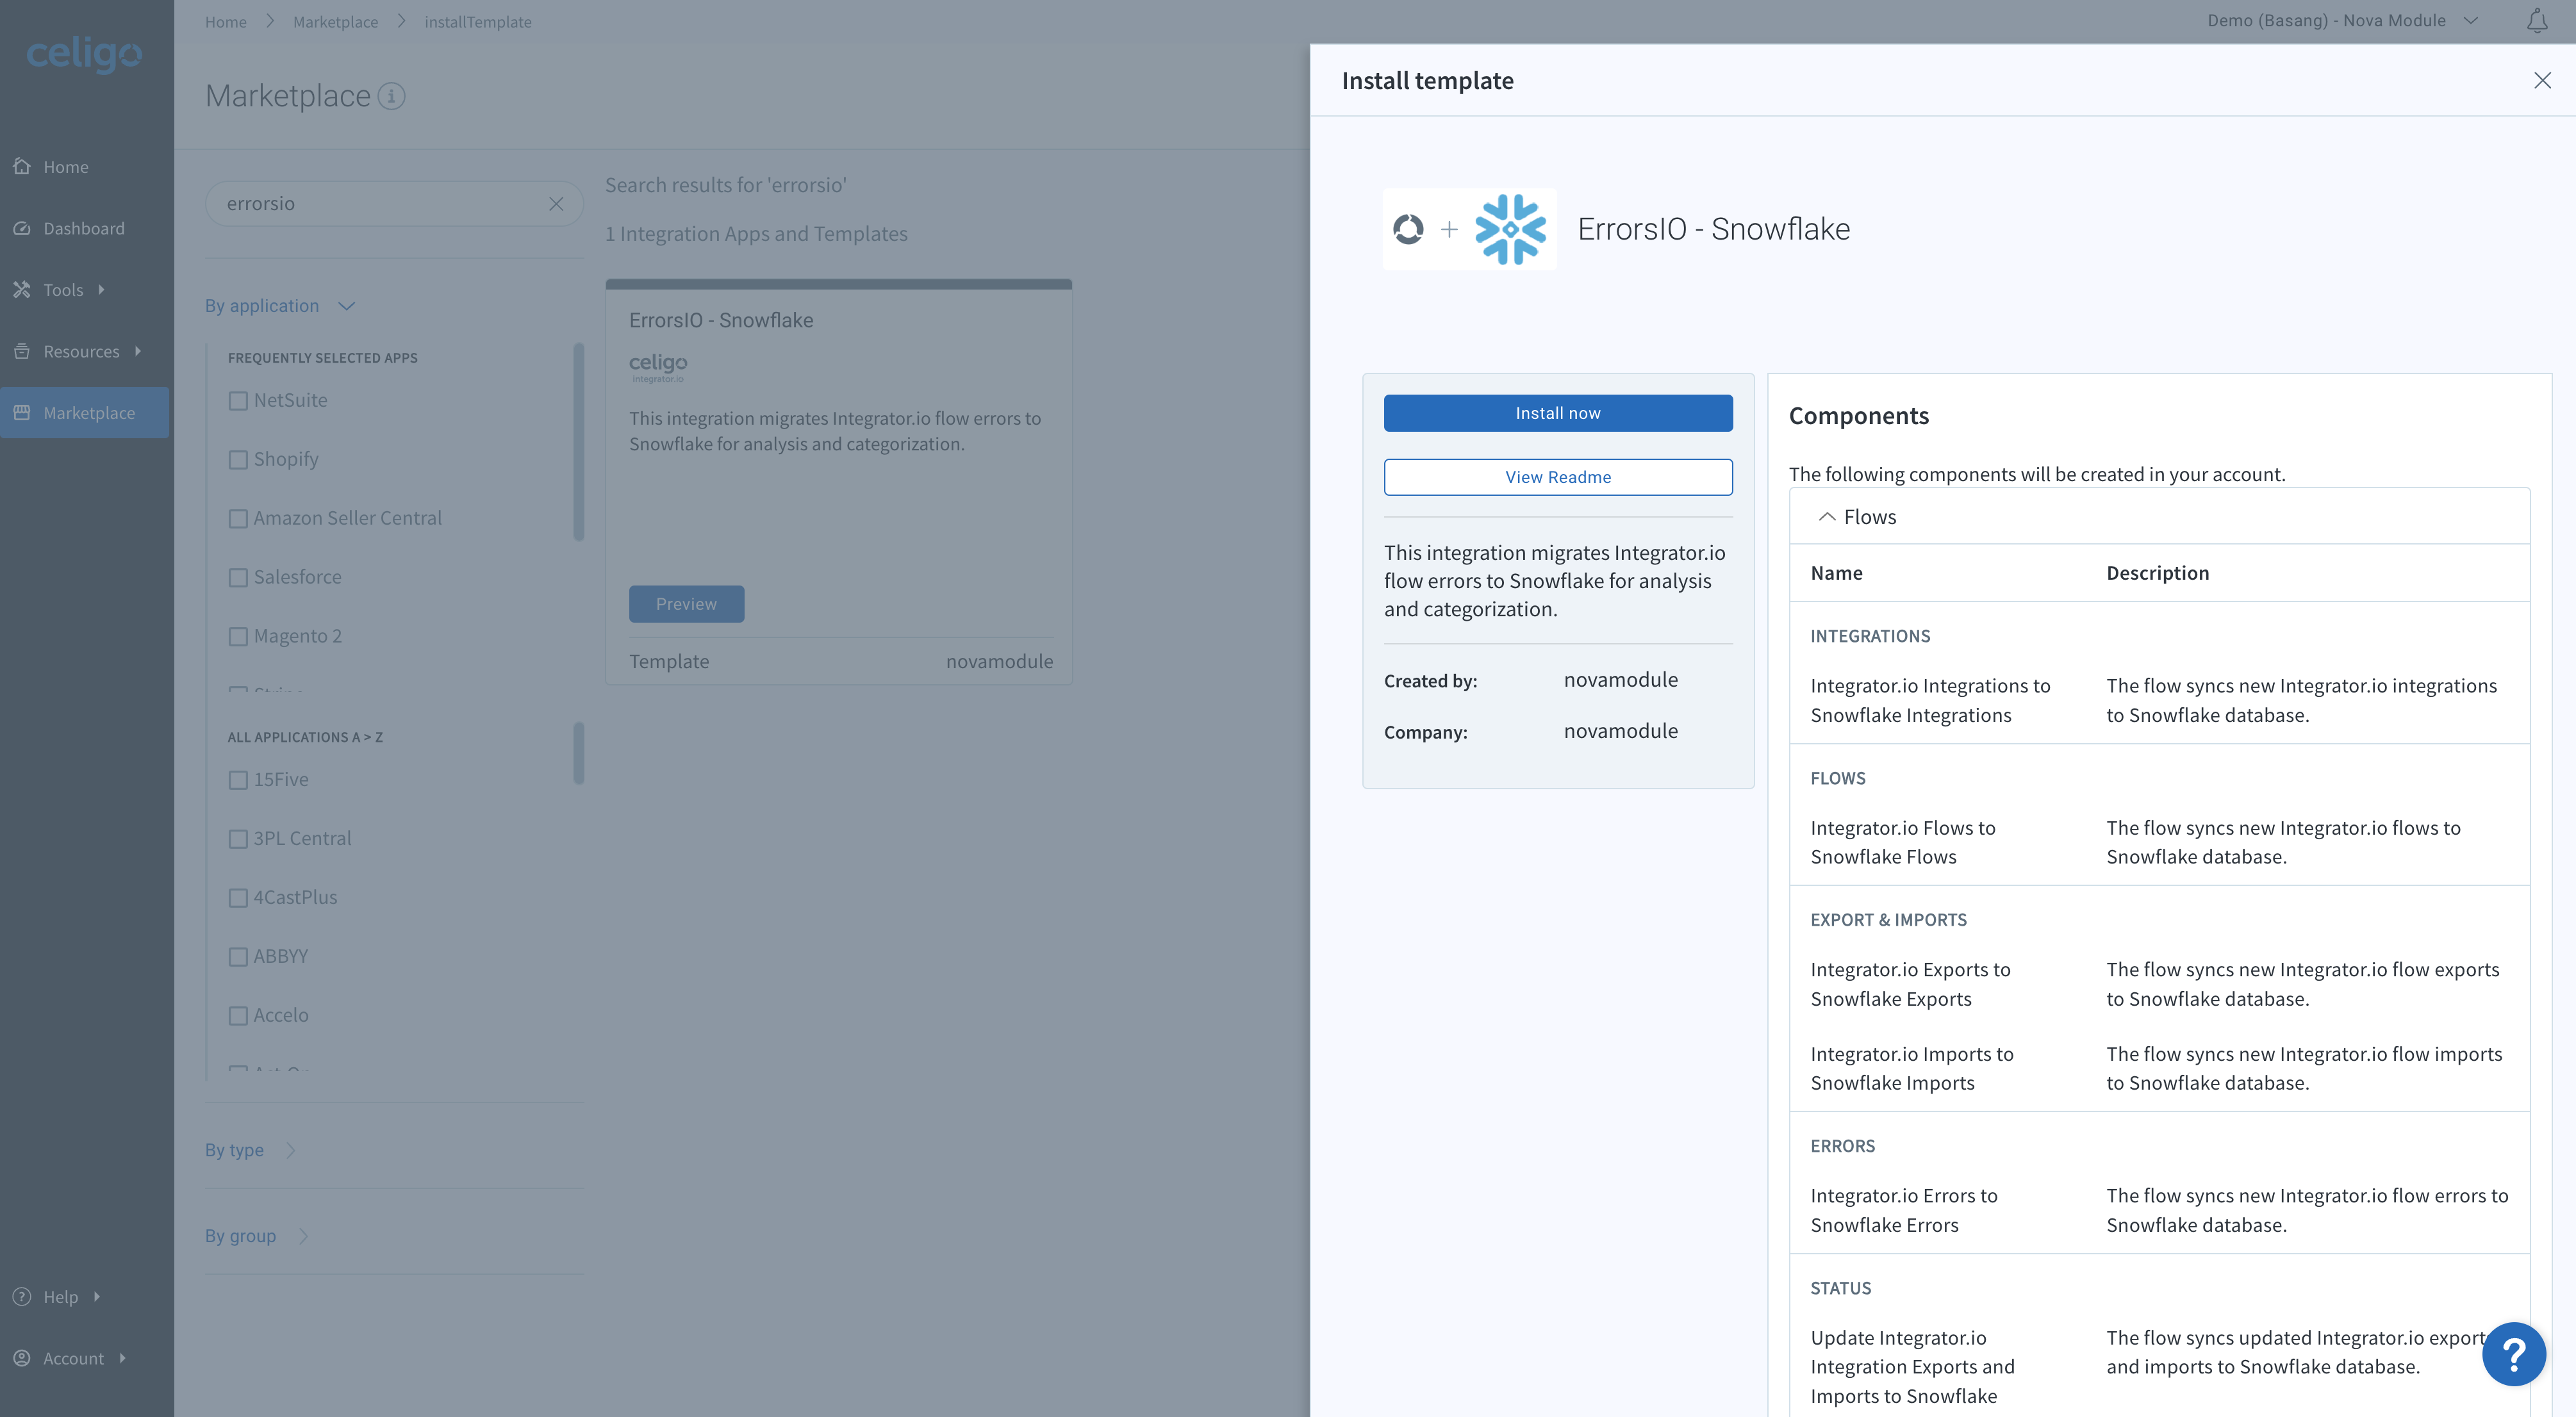Collapse the By application filter section
Viewport: 2576px width, 1417px height.
pos(280,306)
